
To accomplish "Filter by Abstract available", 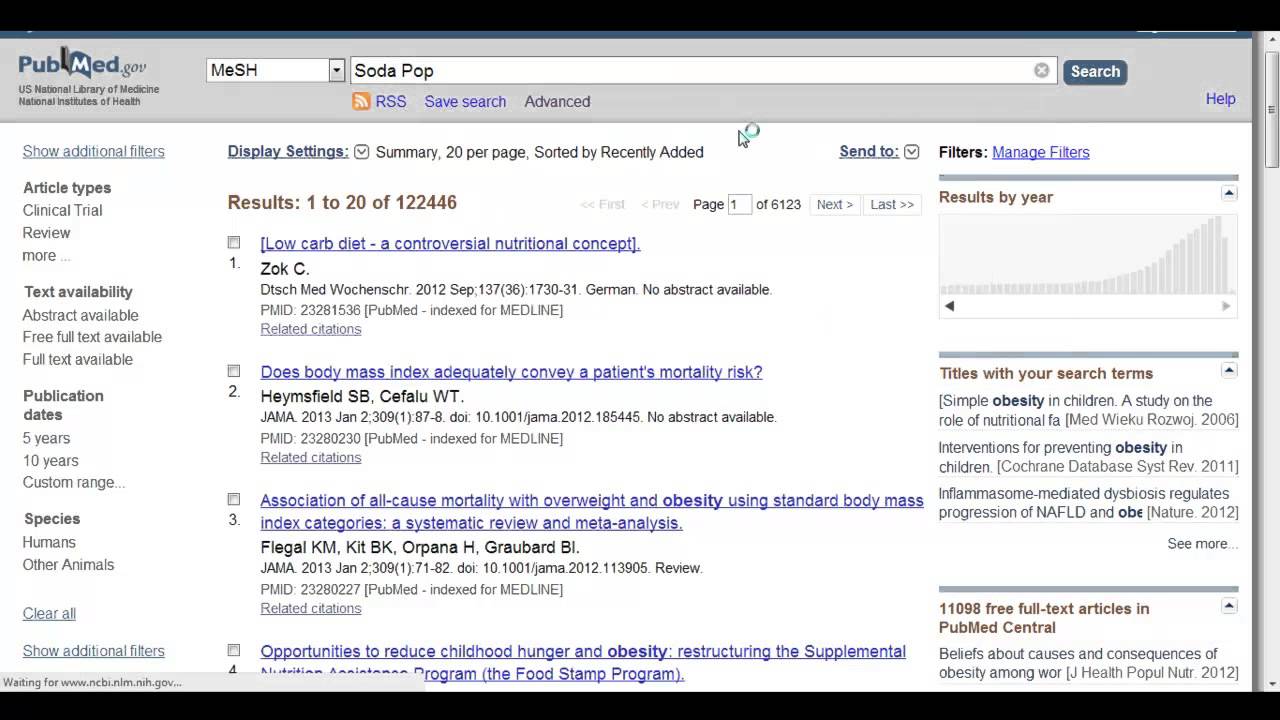I will 81,315.
